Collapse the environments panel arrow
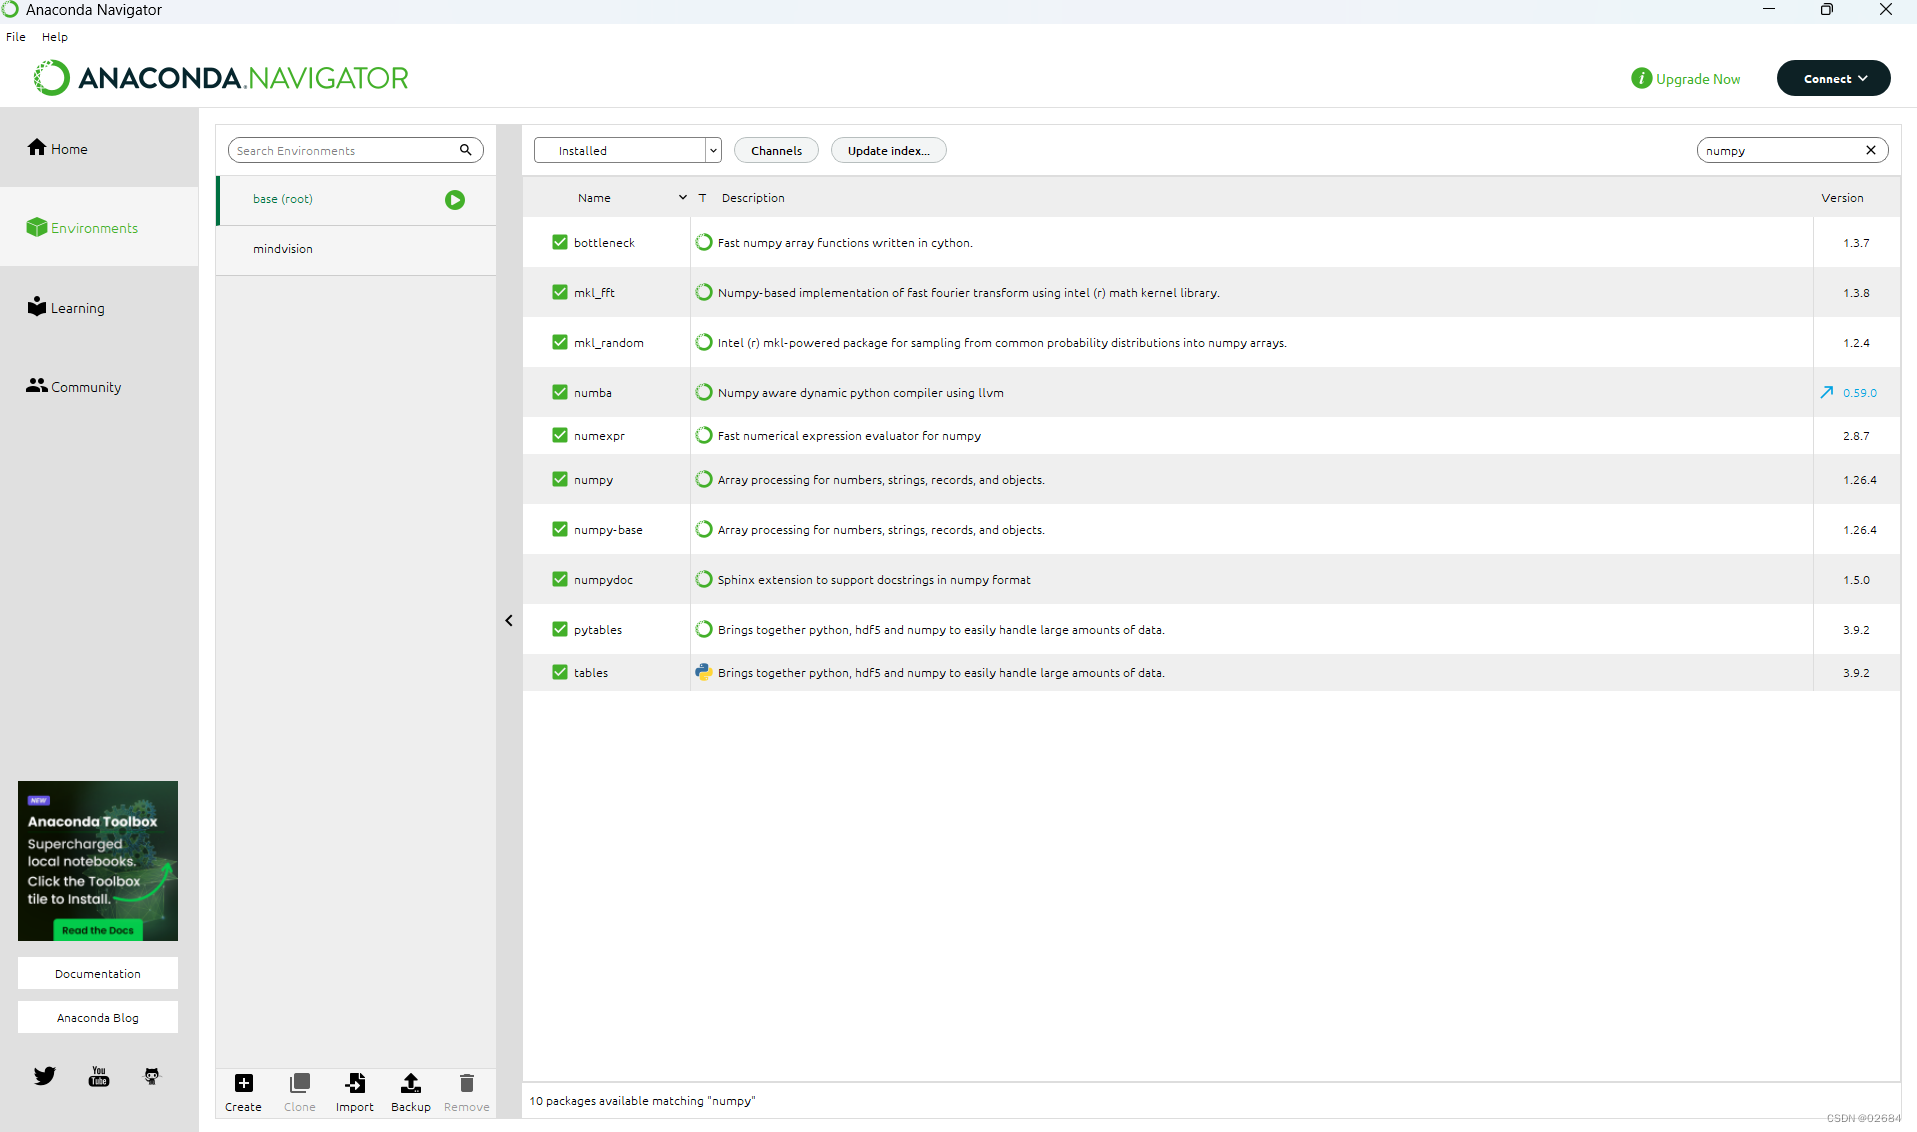1917x1132 pixels. pos(509,621)
